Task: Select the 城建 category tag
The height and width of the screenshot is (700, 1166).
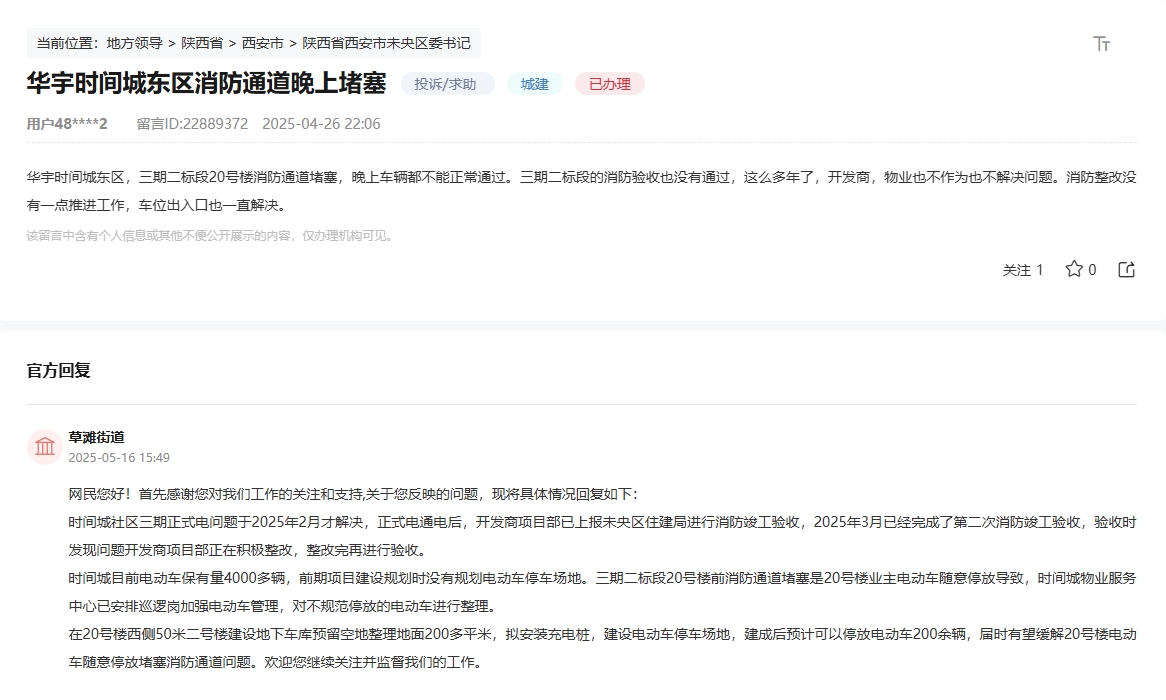Action: click(535, 84)
